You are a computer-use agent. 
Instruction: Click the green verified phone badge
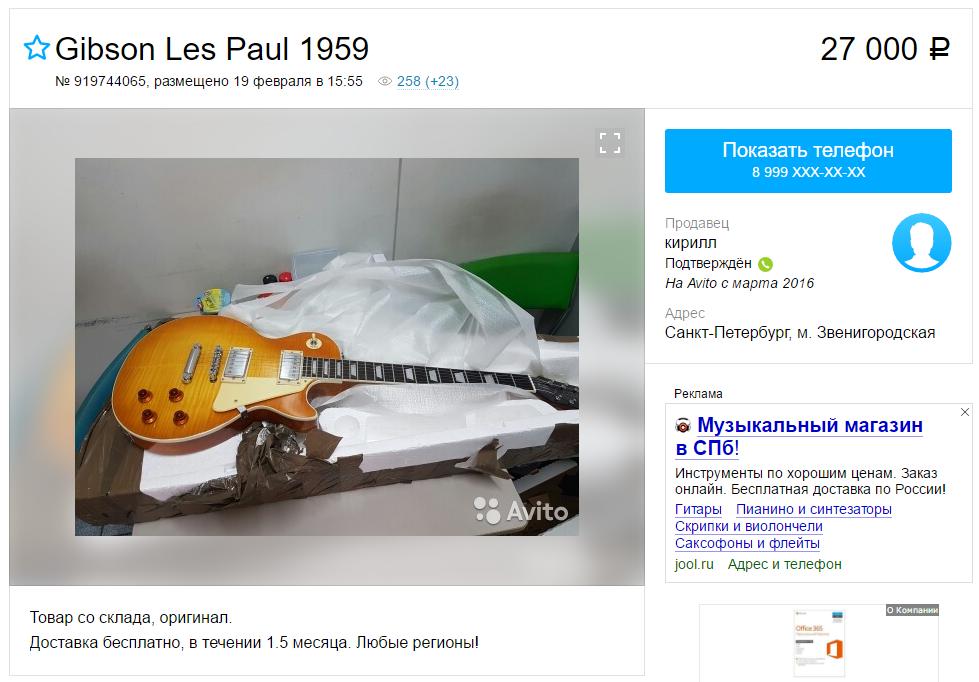(765, 264)
